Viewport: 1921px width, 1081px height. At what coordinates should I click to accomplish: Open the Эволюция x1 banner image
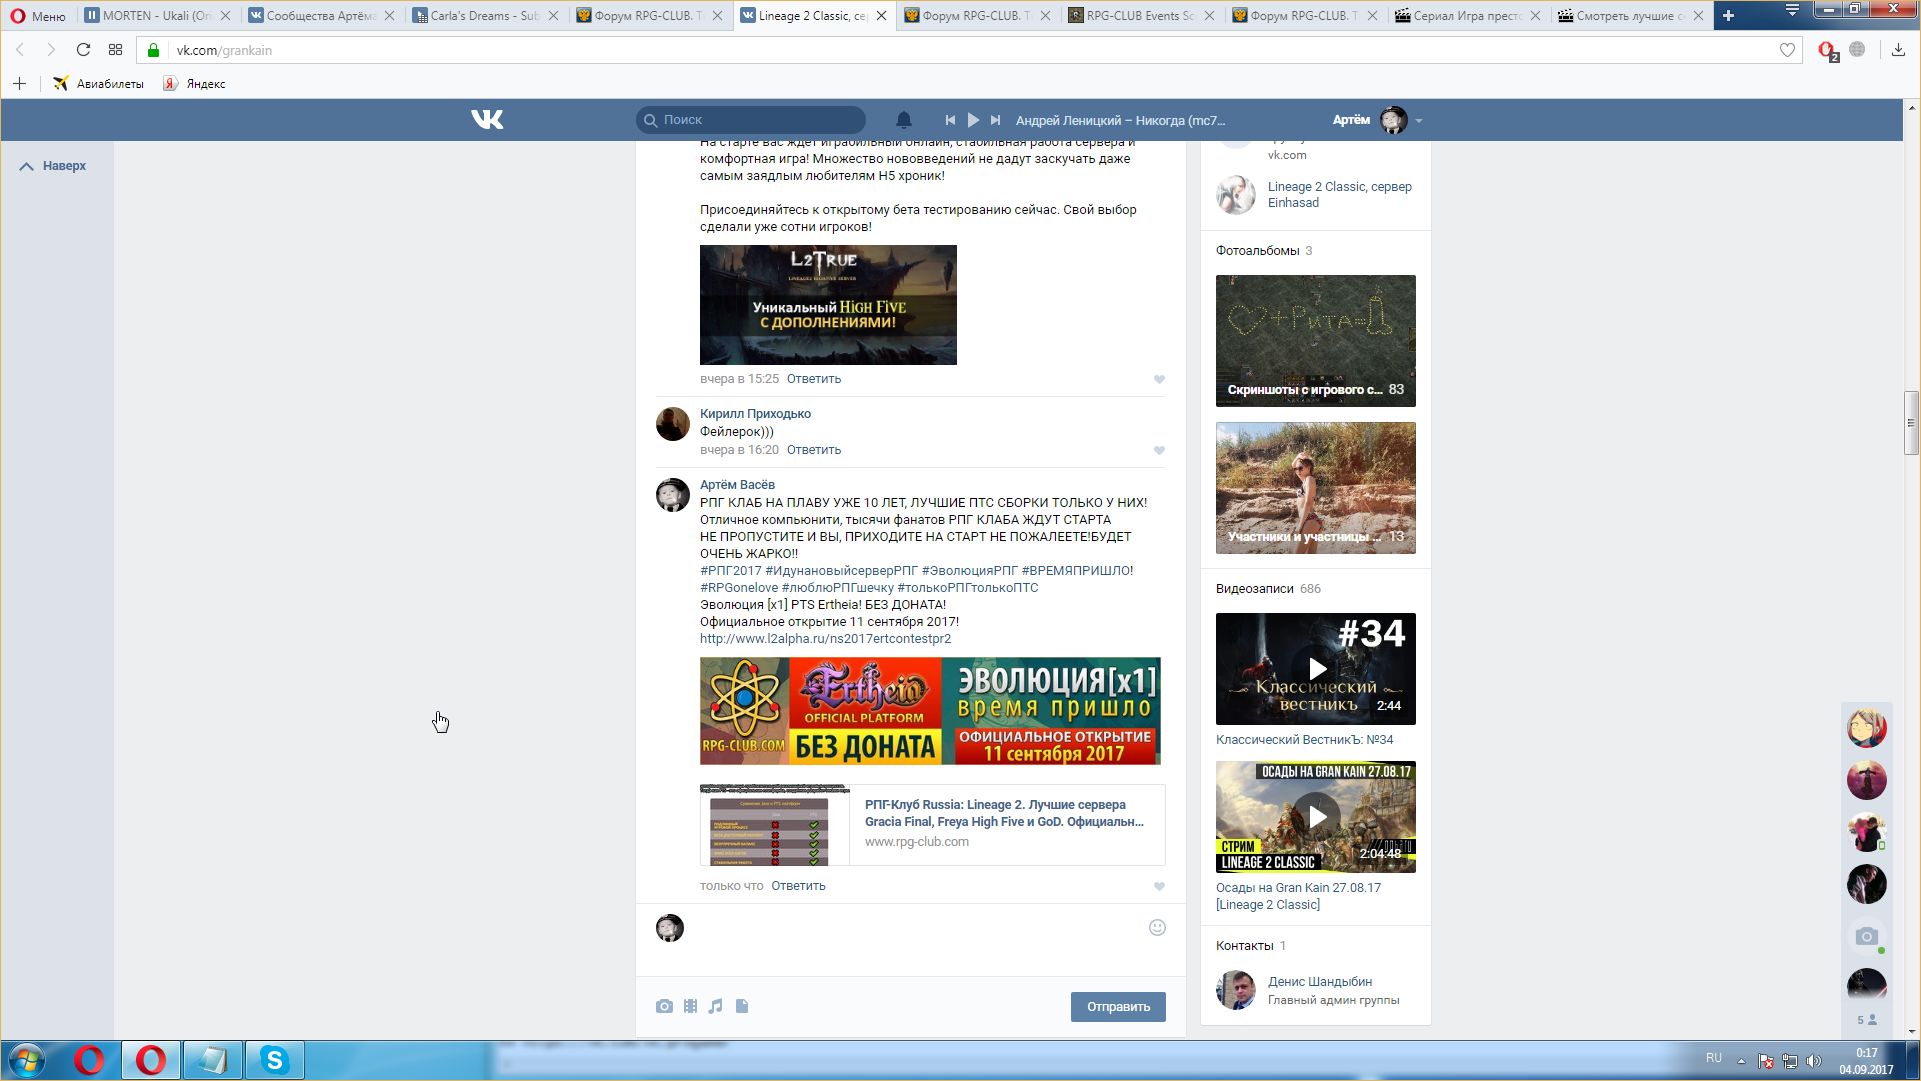(930, 711)
